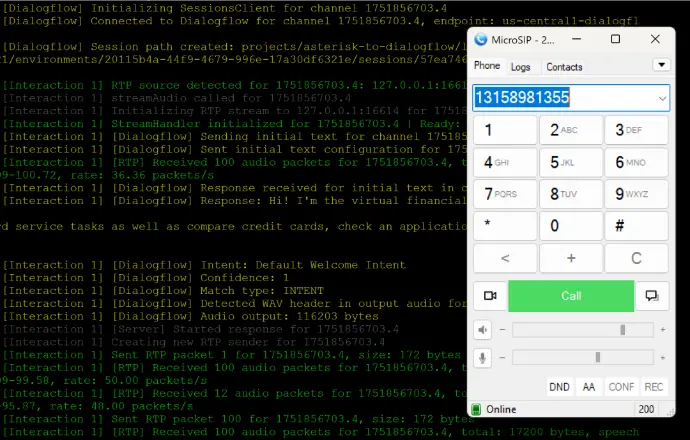Click terminal line 'Sent RTP packet 1'

[232, 355]
